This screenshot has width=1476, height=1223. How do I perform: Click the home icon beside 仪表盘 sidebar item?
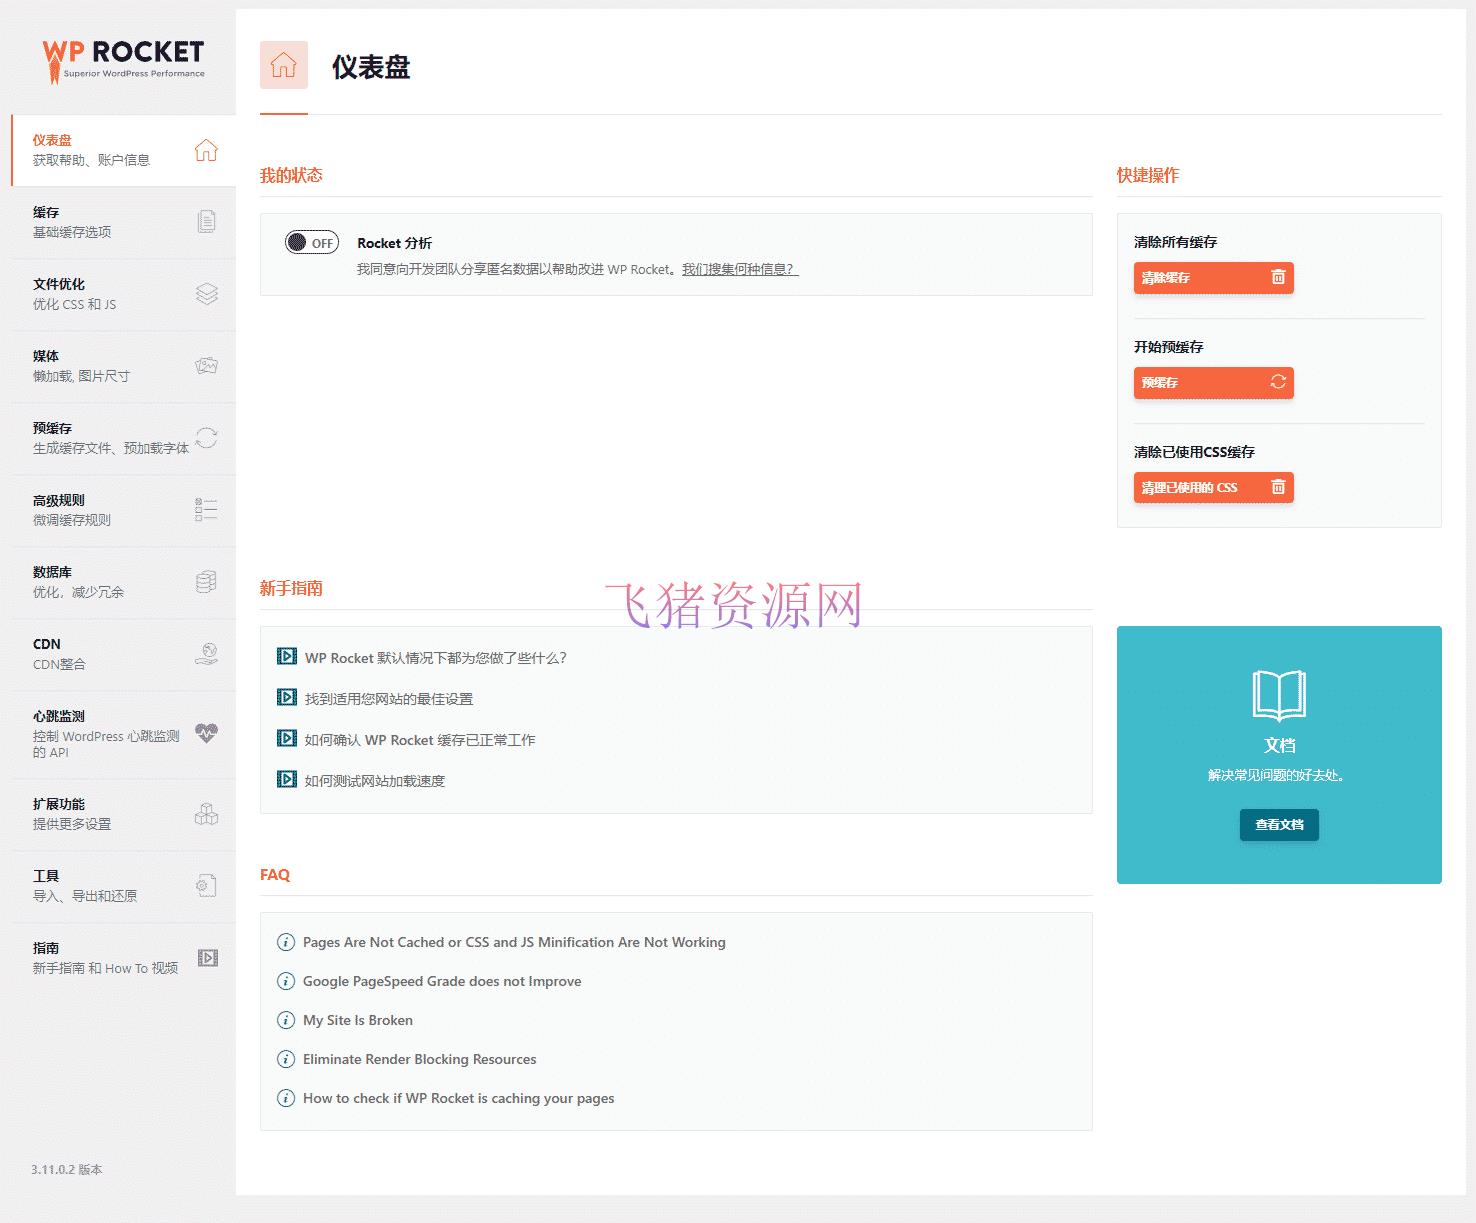coord(206,150)
